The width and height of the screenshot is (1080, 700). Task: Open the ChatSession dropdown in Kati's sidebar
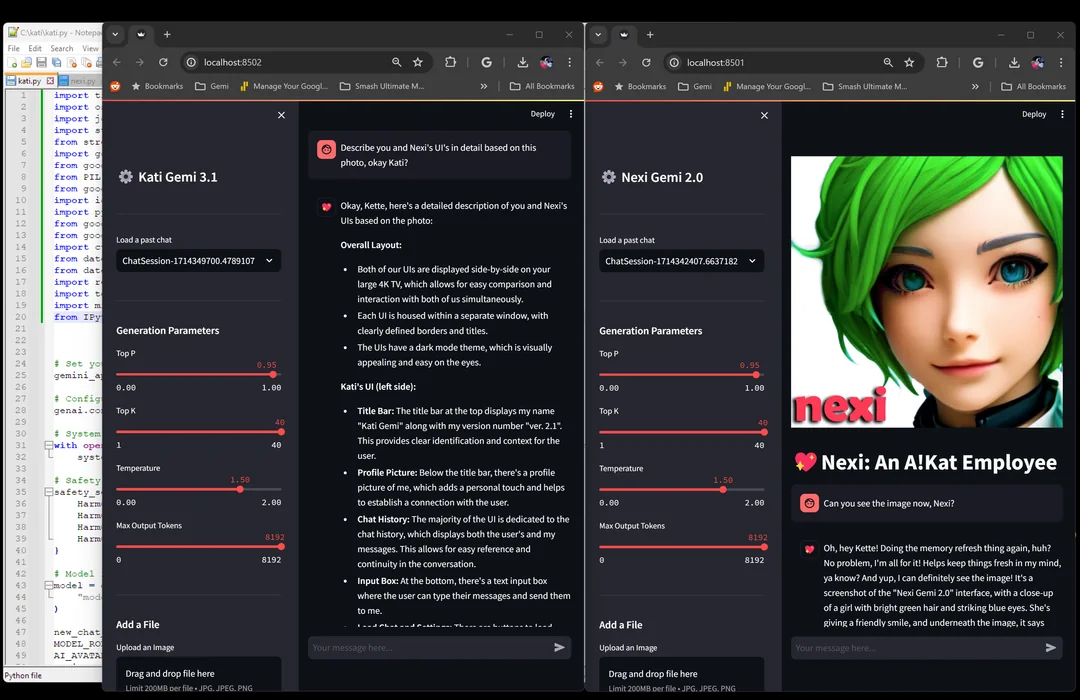(198, 260)
